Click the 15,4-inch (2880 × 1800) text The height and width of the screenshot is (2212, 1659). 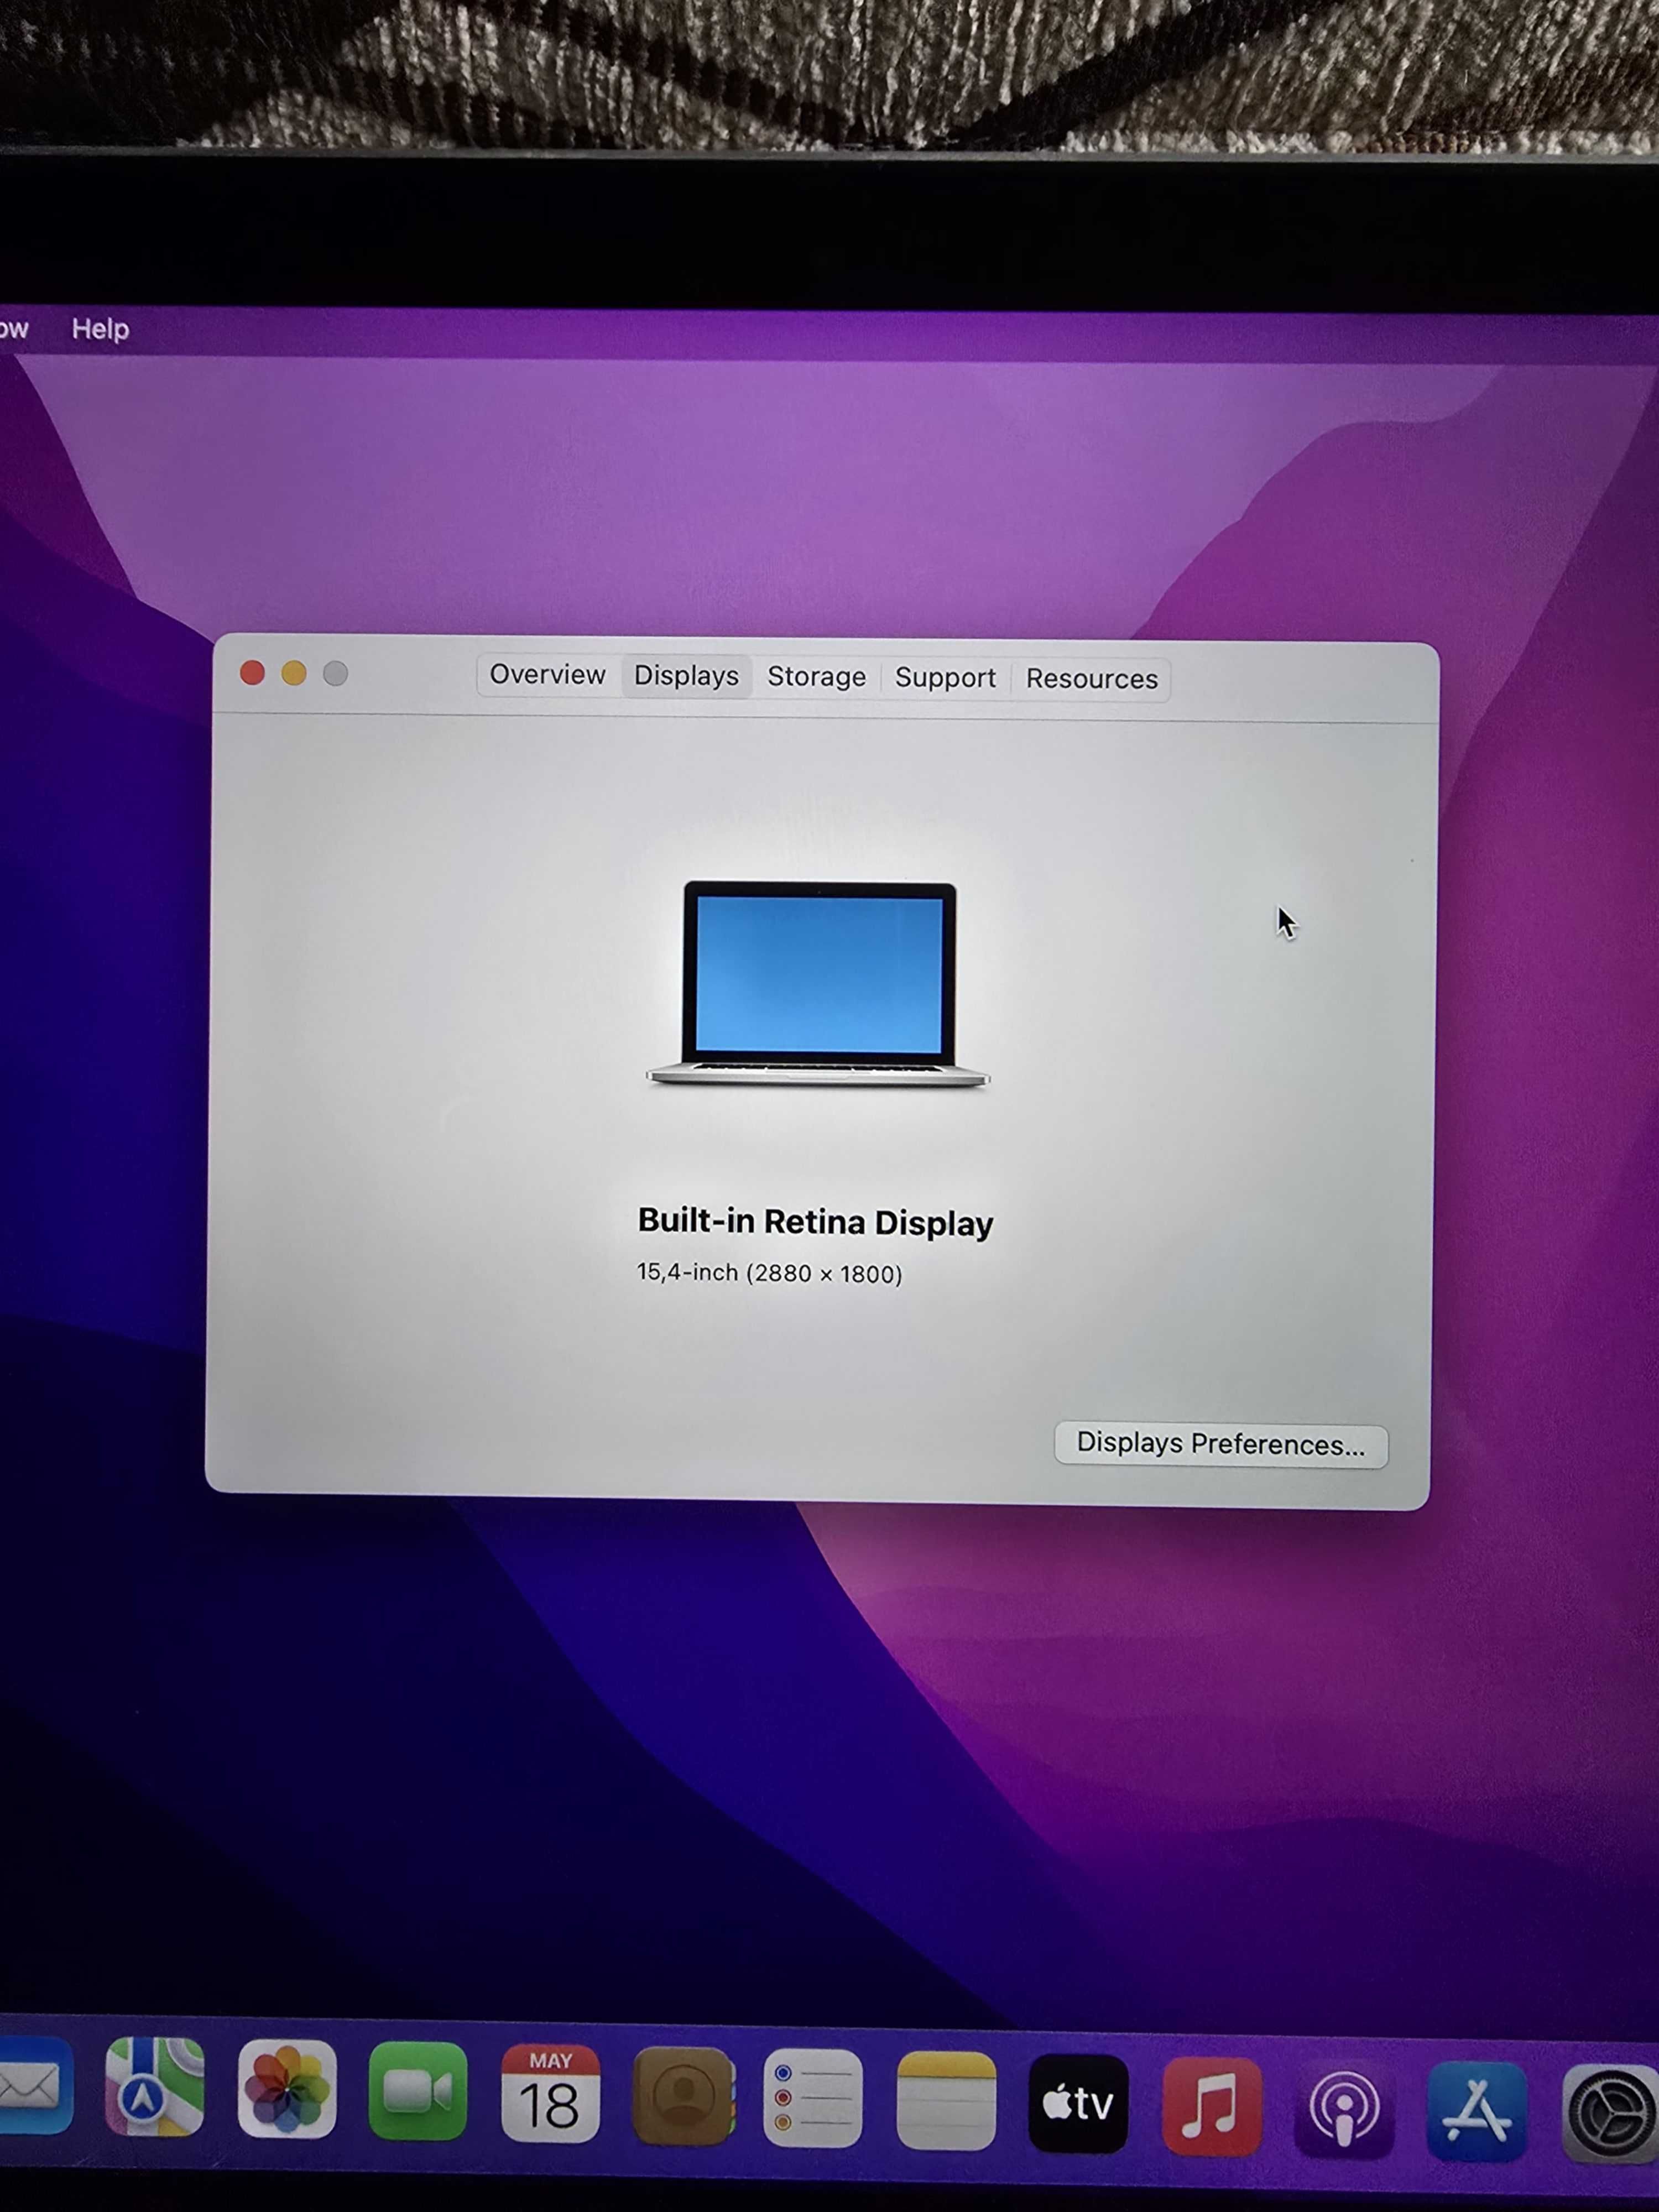pyautogui.click(x=769, y=1273)
